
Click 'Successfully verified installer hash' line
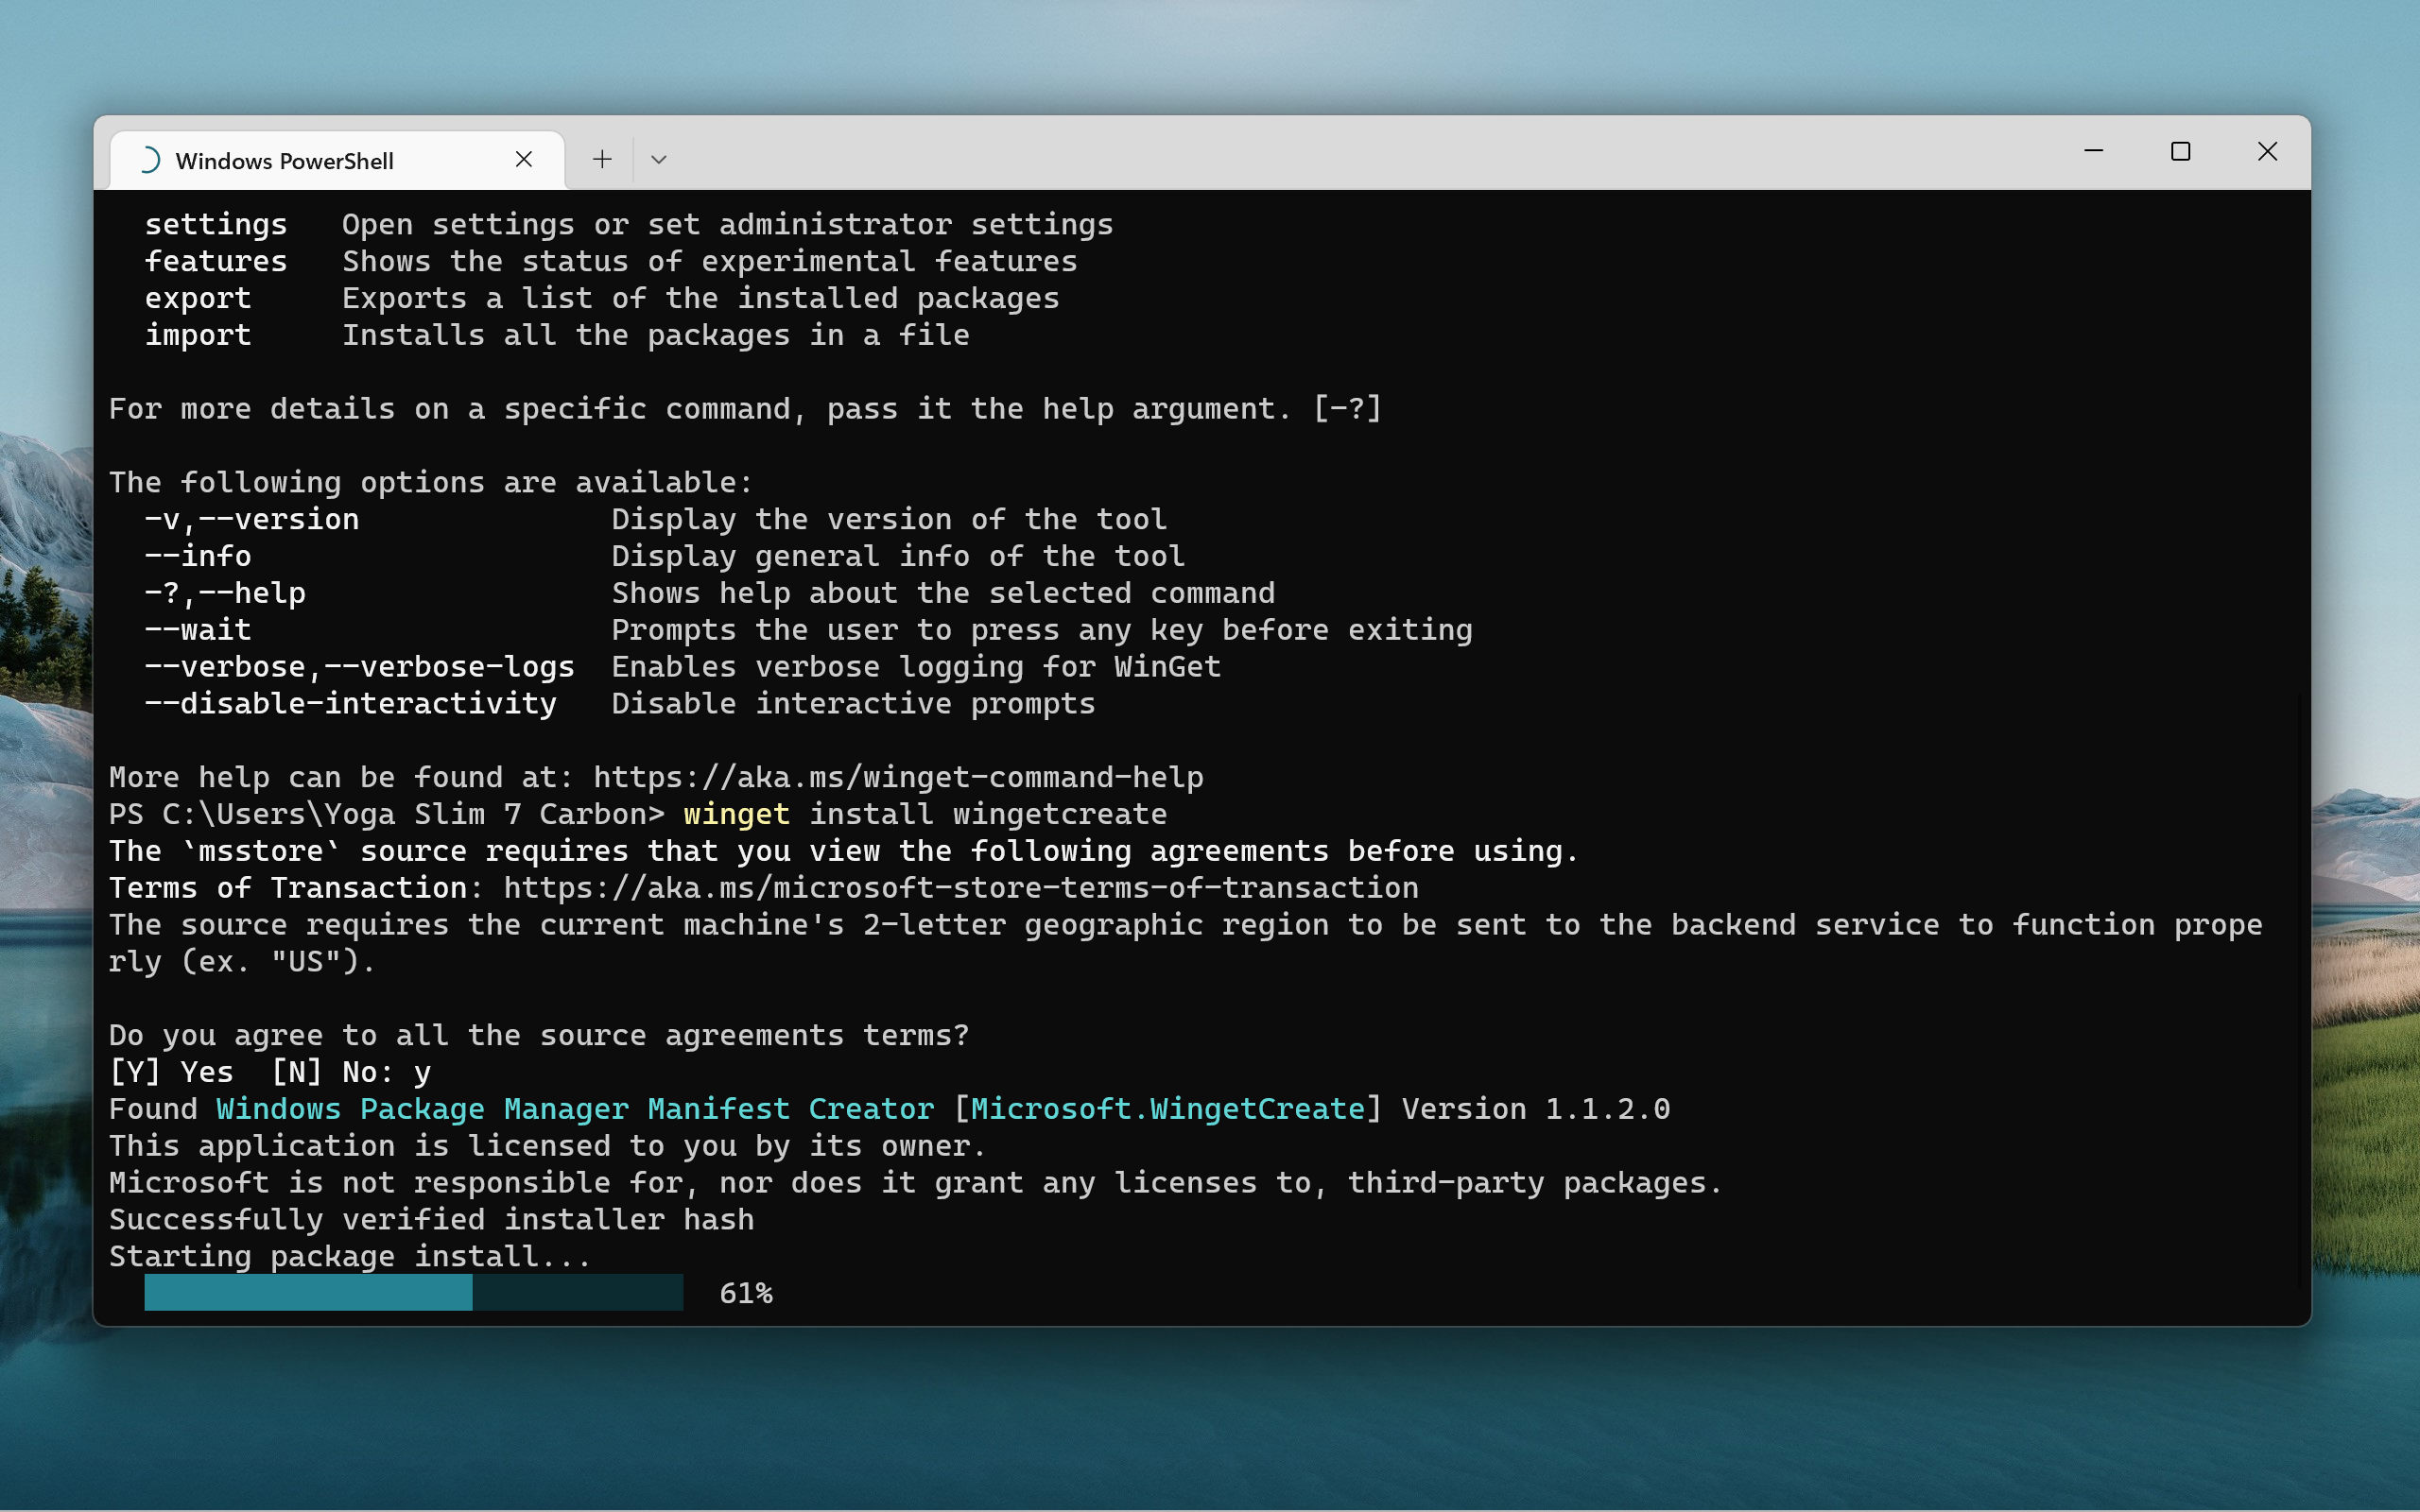[x=432, y=1219]
